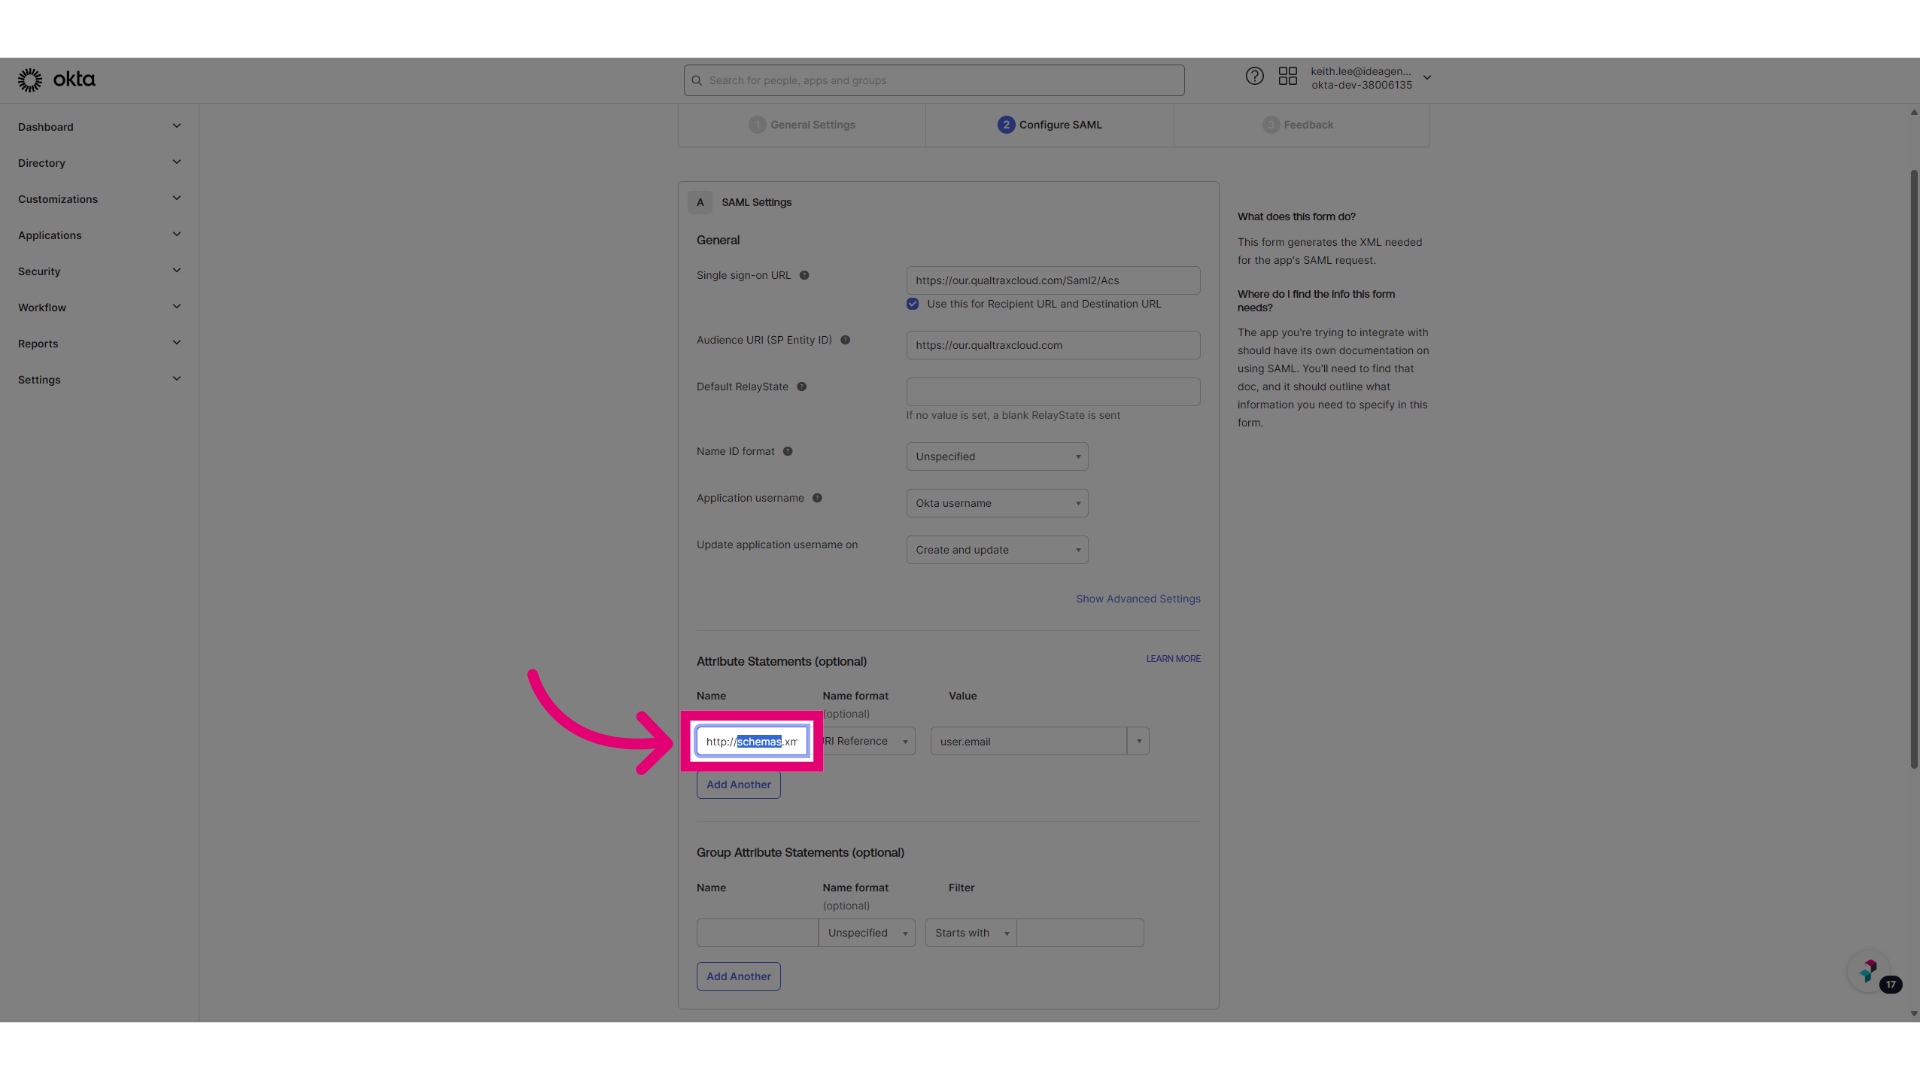Click the scrollbar down arrow
The height and width of the screenshot is (1080, 1920).
(x=1913, y=1013)
